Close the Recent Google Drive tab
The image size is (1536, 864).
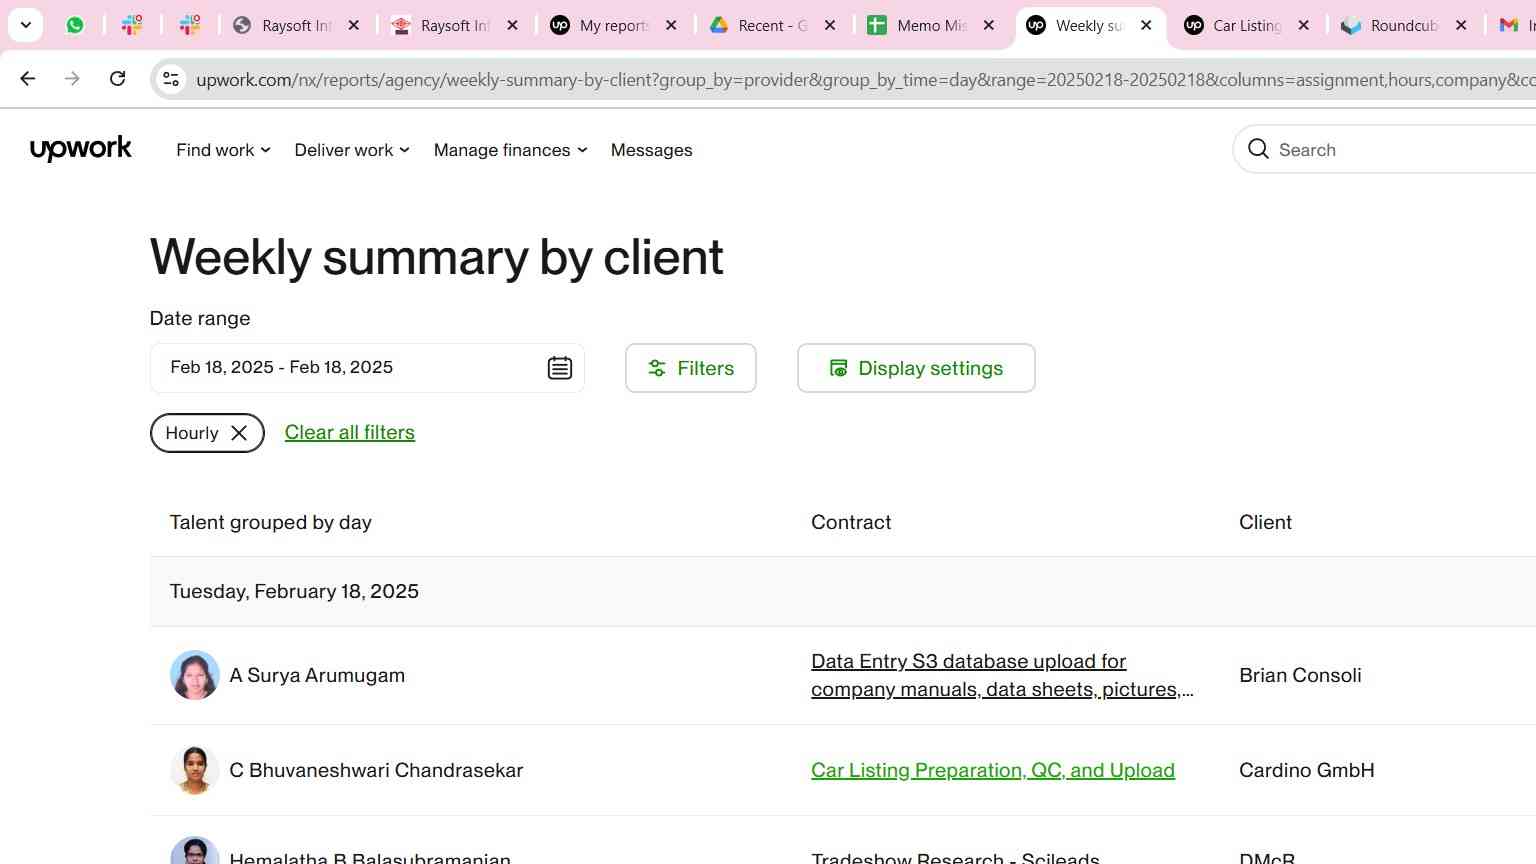click(x=830, y=25)
